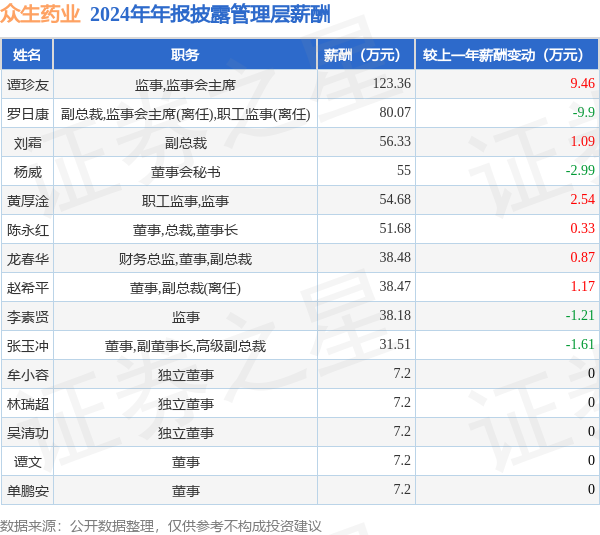Image resolution: width=600 pixels, height=535 pixels.
Task: Click the salary value 51.68
Action: [x=395, y=228]
